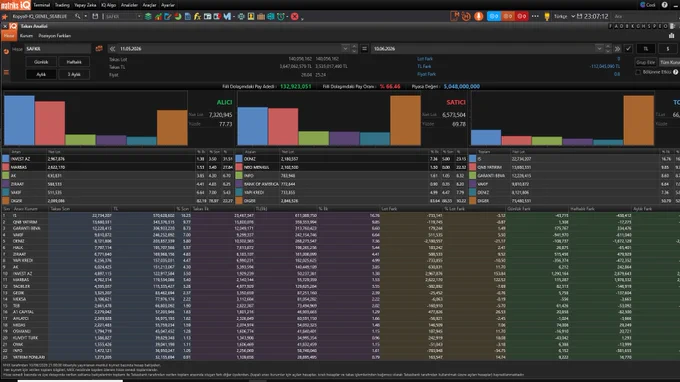Open the Analizler menu
This screenshot has width=680, height=382.
[129, 5]
